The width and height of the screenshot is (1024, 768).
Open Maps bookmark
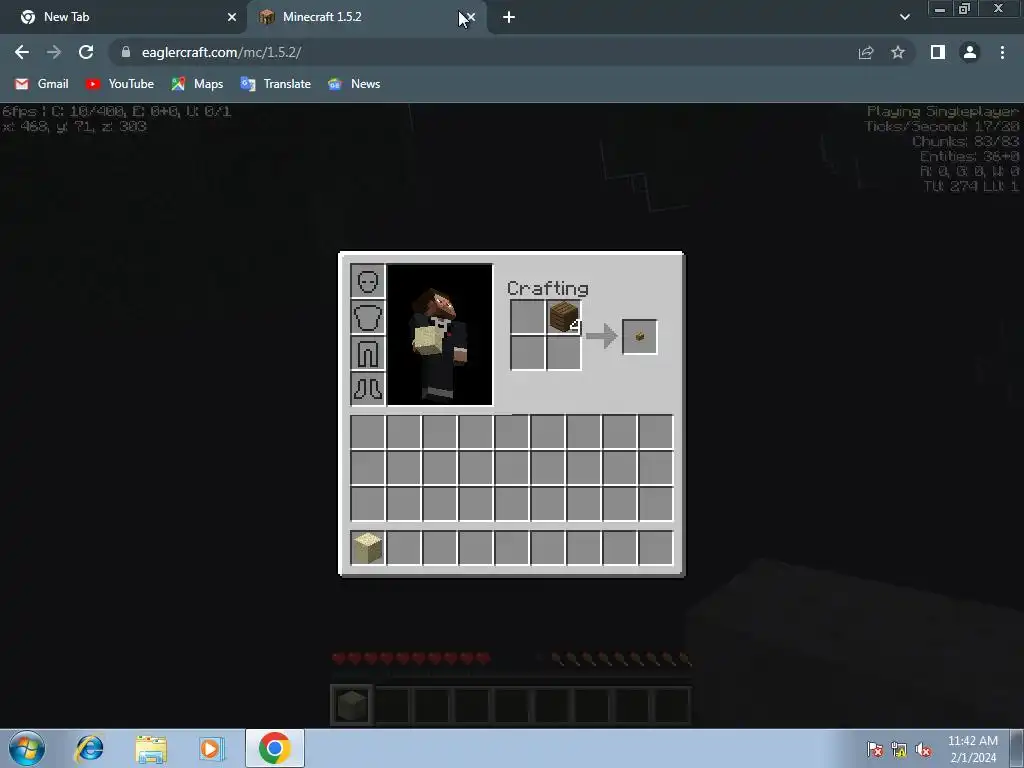tap(197, 84)
